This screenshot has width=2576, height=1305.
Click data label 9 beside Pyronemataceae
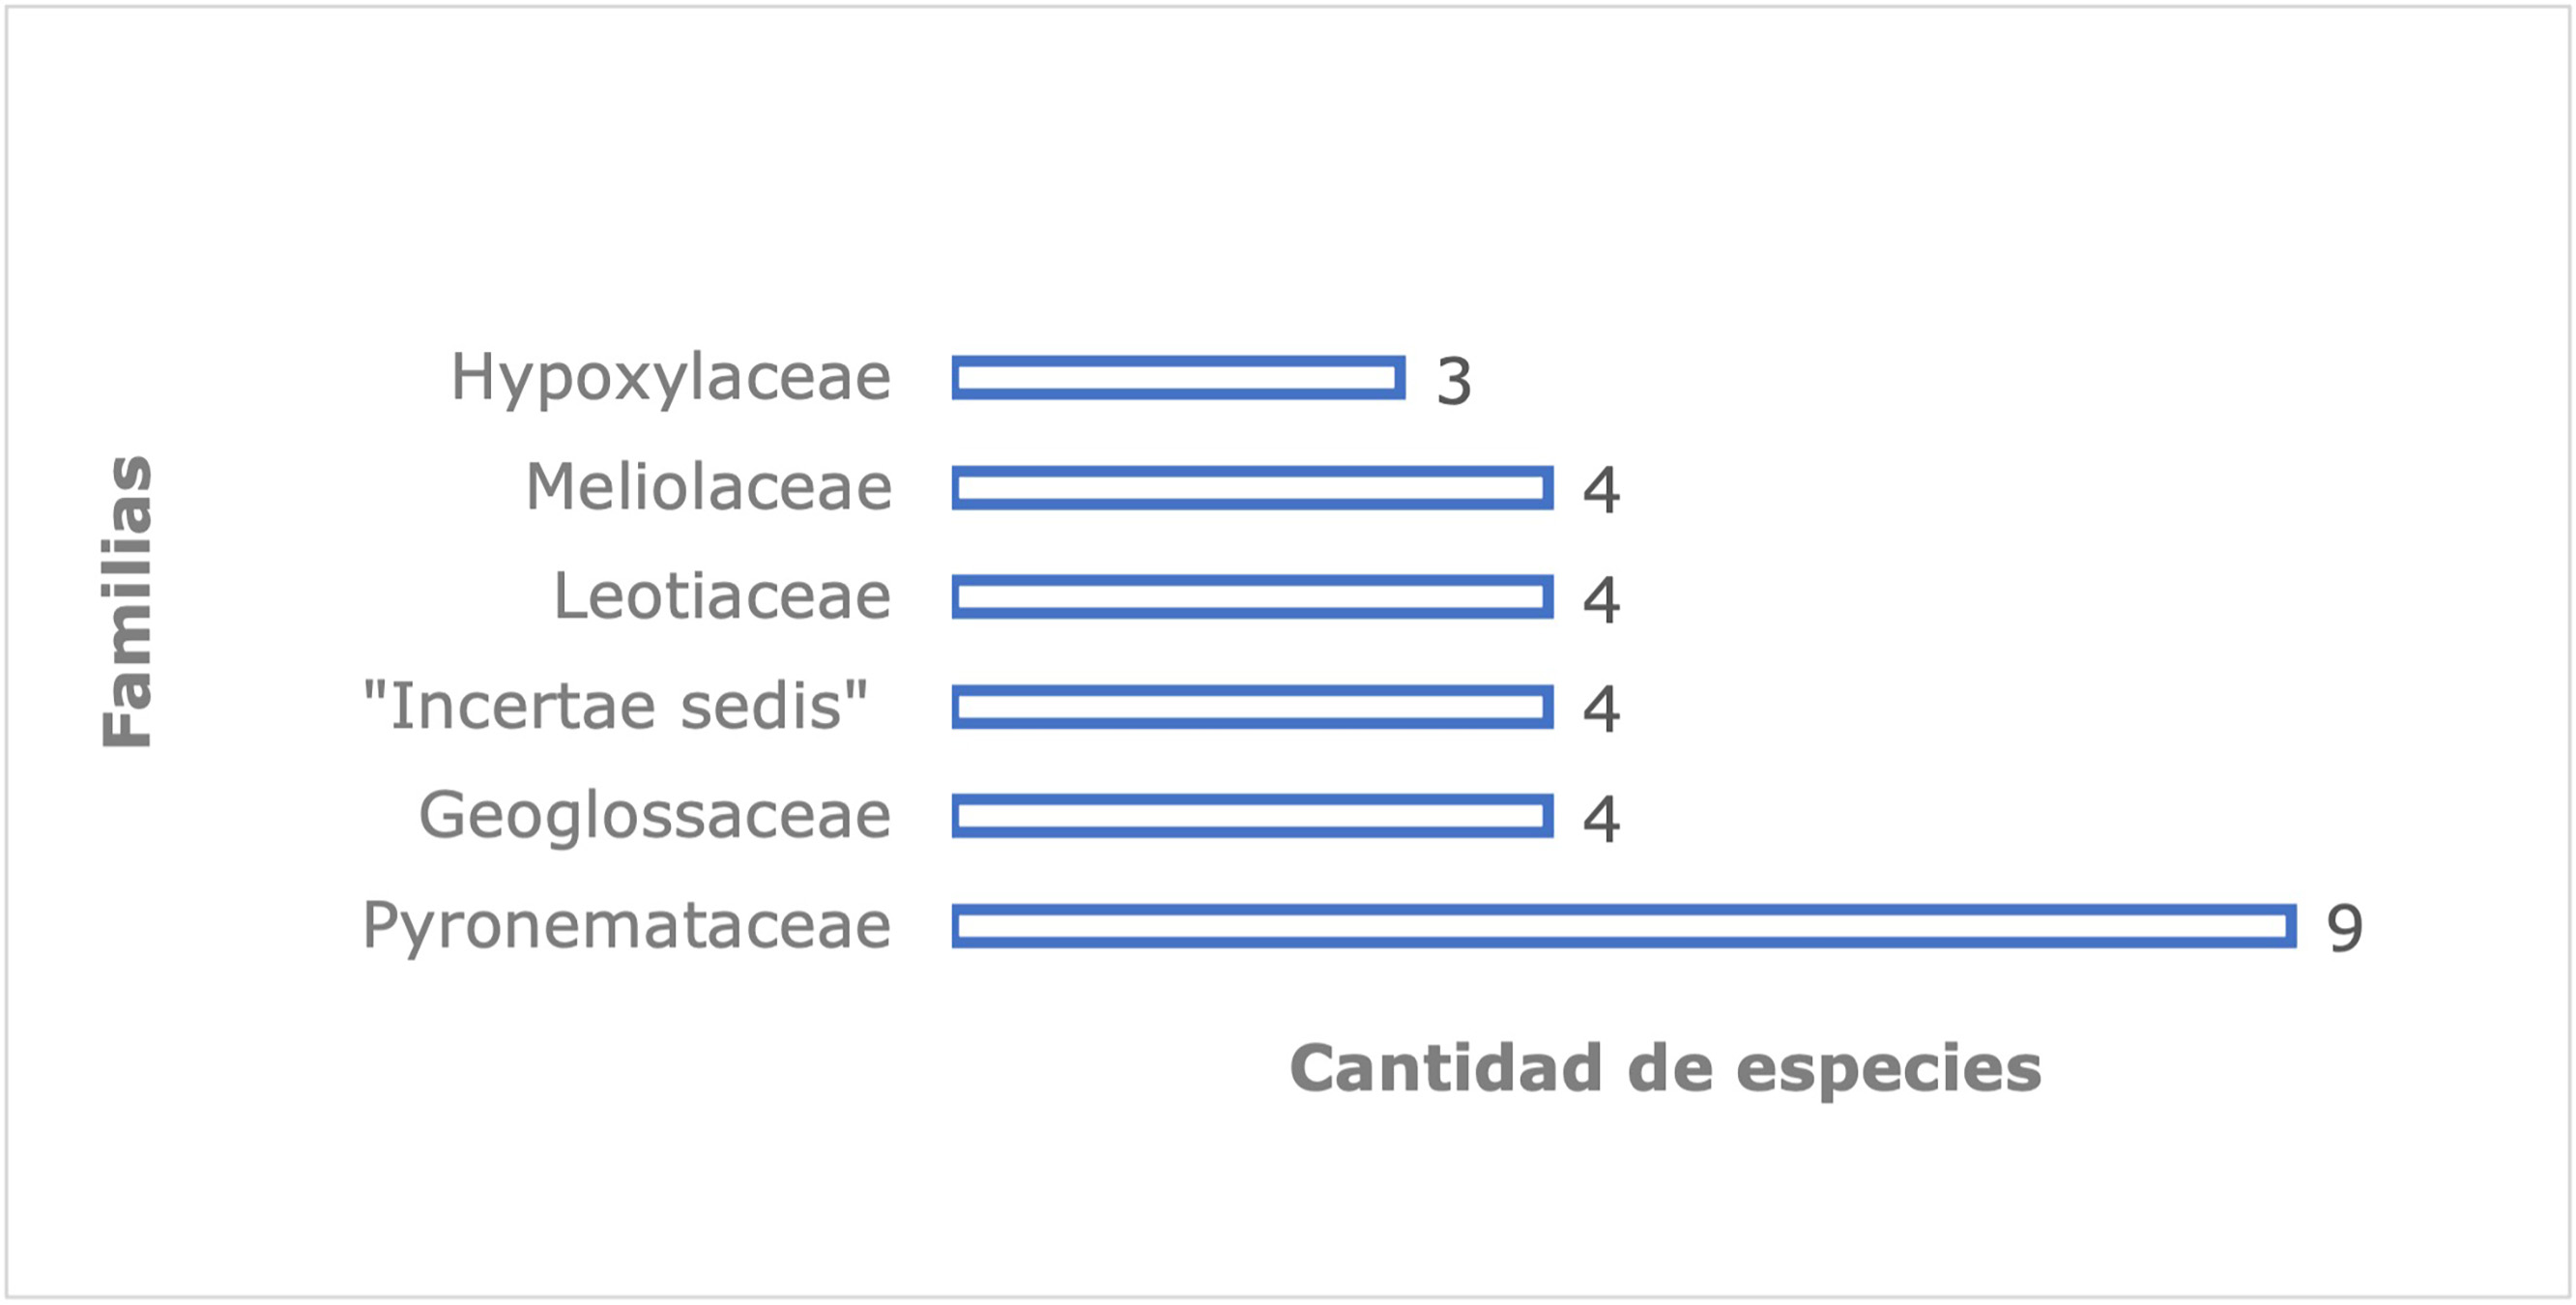(2345, 929)
